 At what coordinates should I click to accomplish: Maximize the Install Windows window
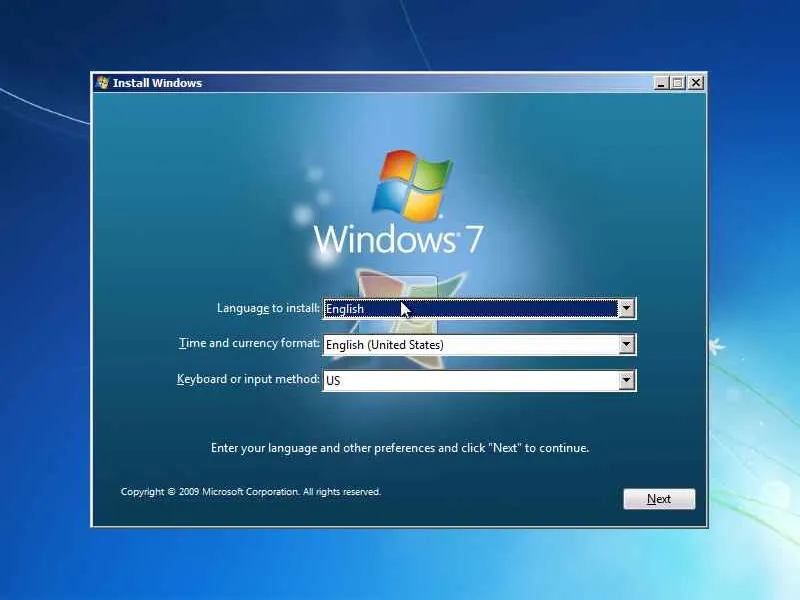pyautogui.click(x=678, y=83)
